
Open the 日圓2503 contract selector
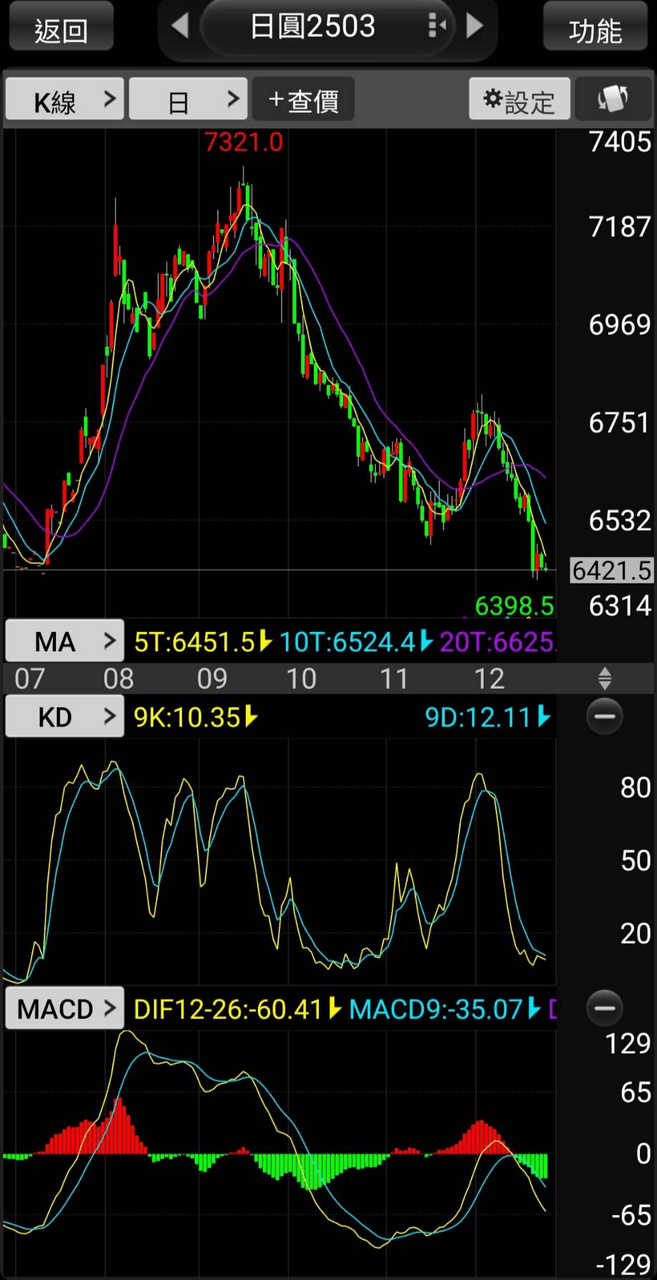point(313,26)
